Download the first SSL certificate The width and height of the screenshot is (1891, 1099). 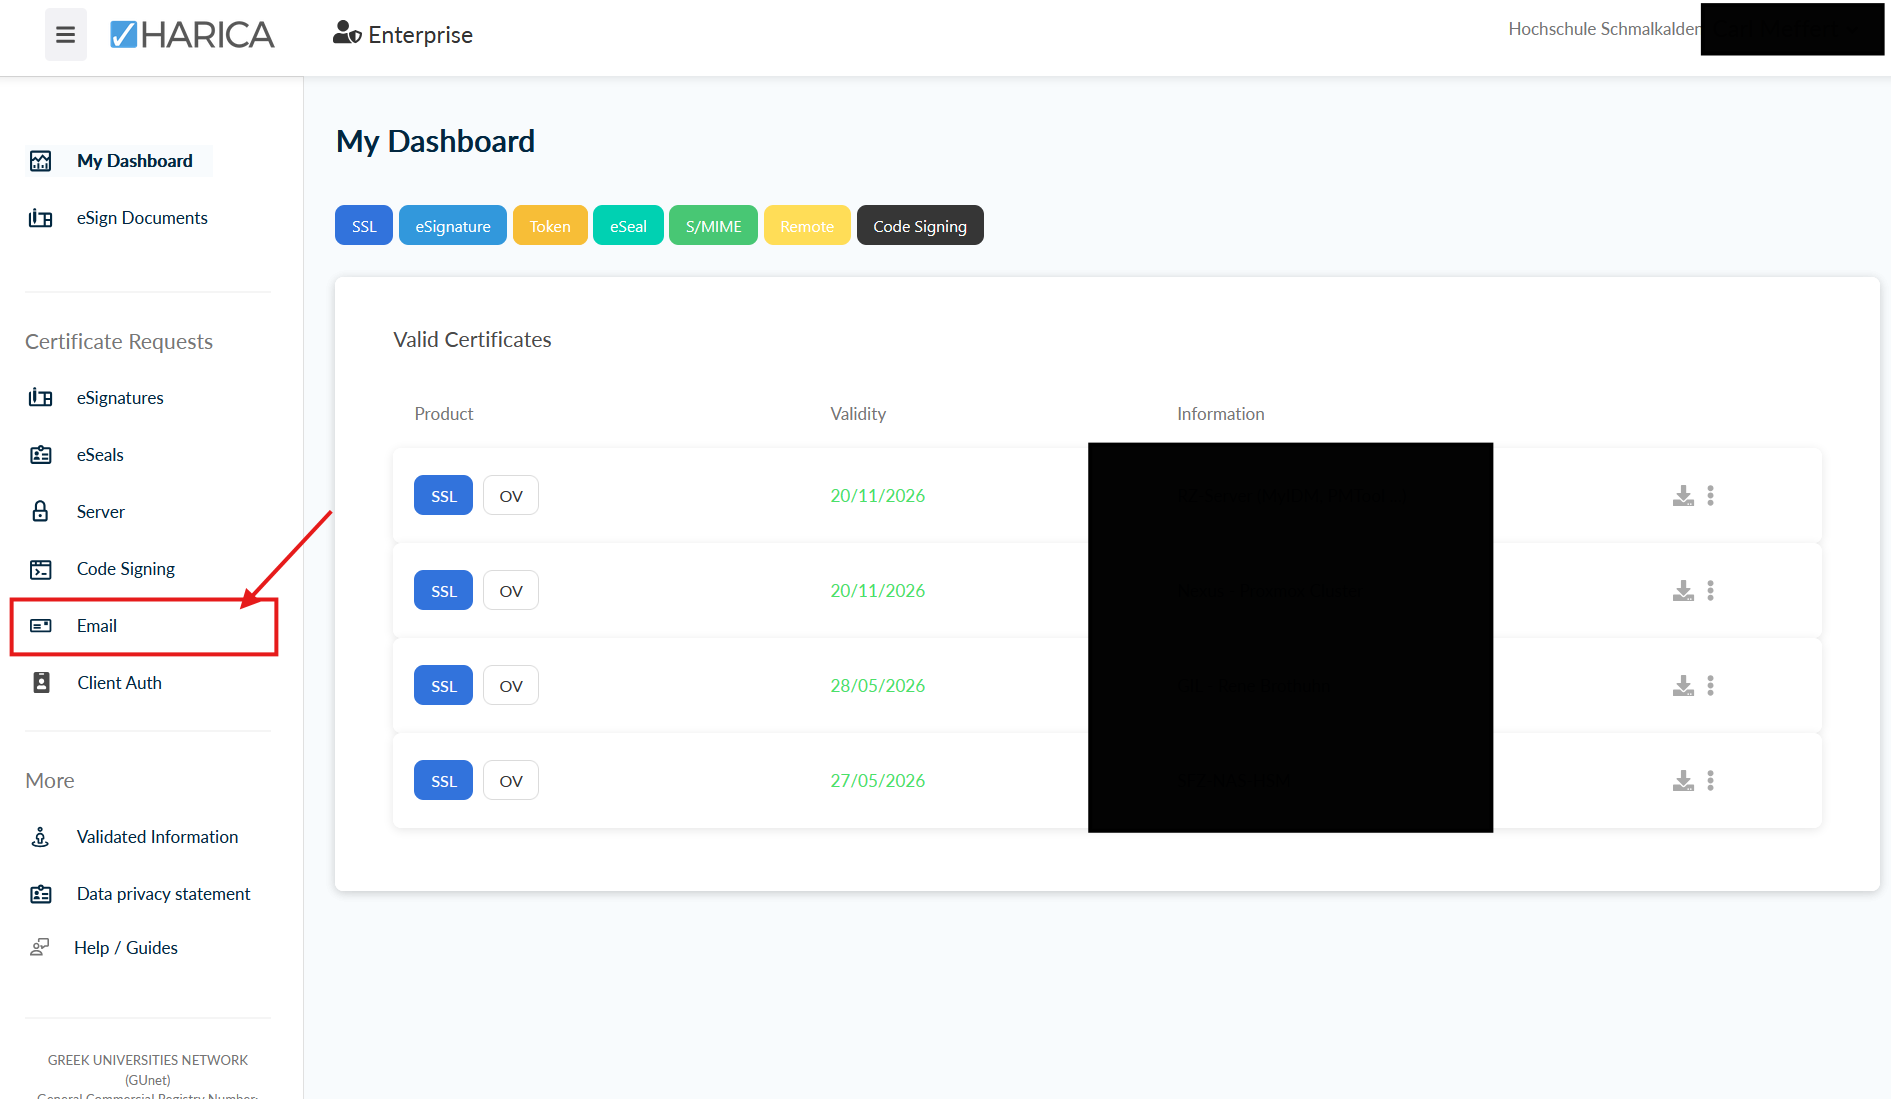1683,496
